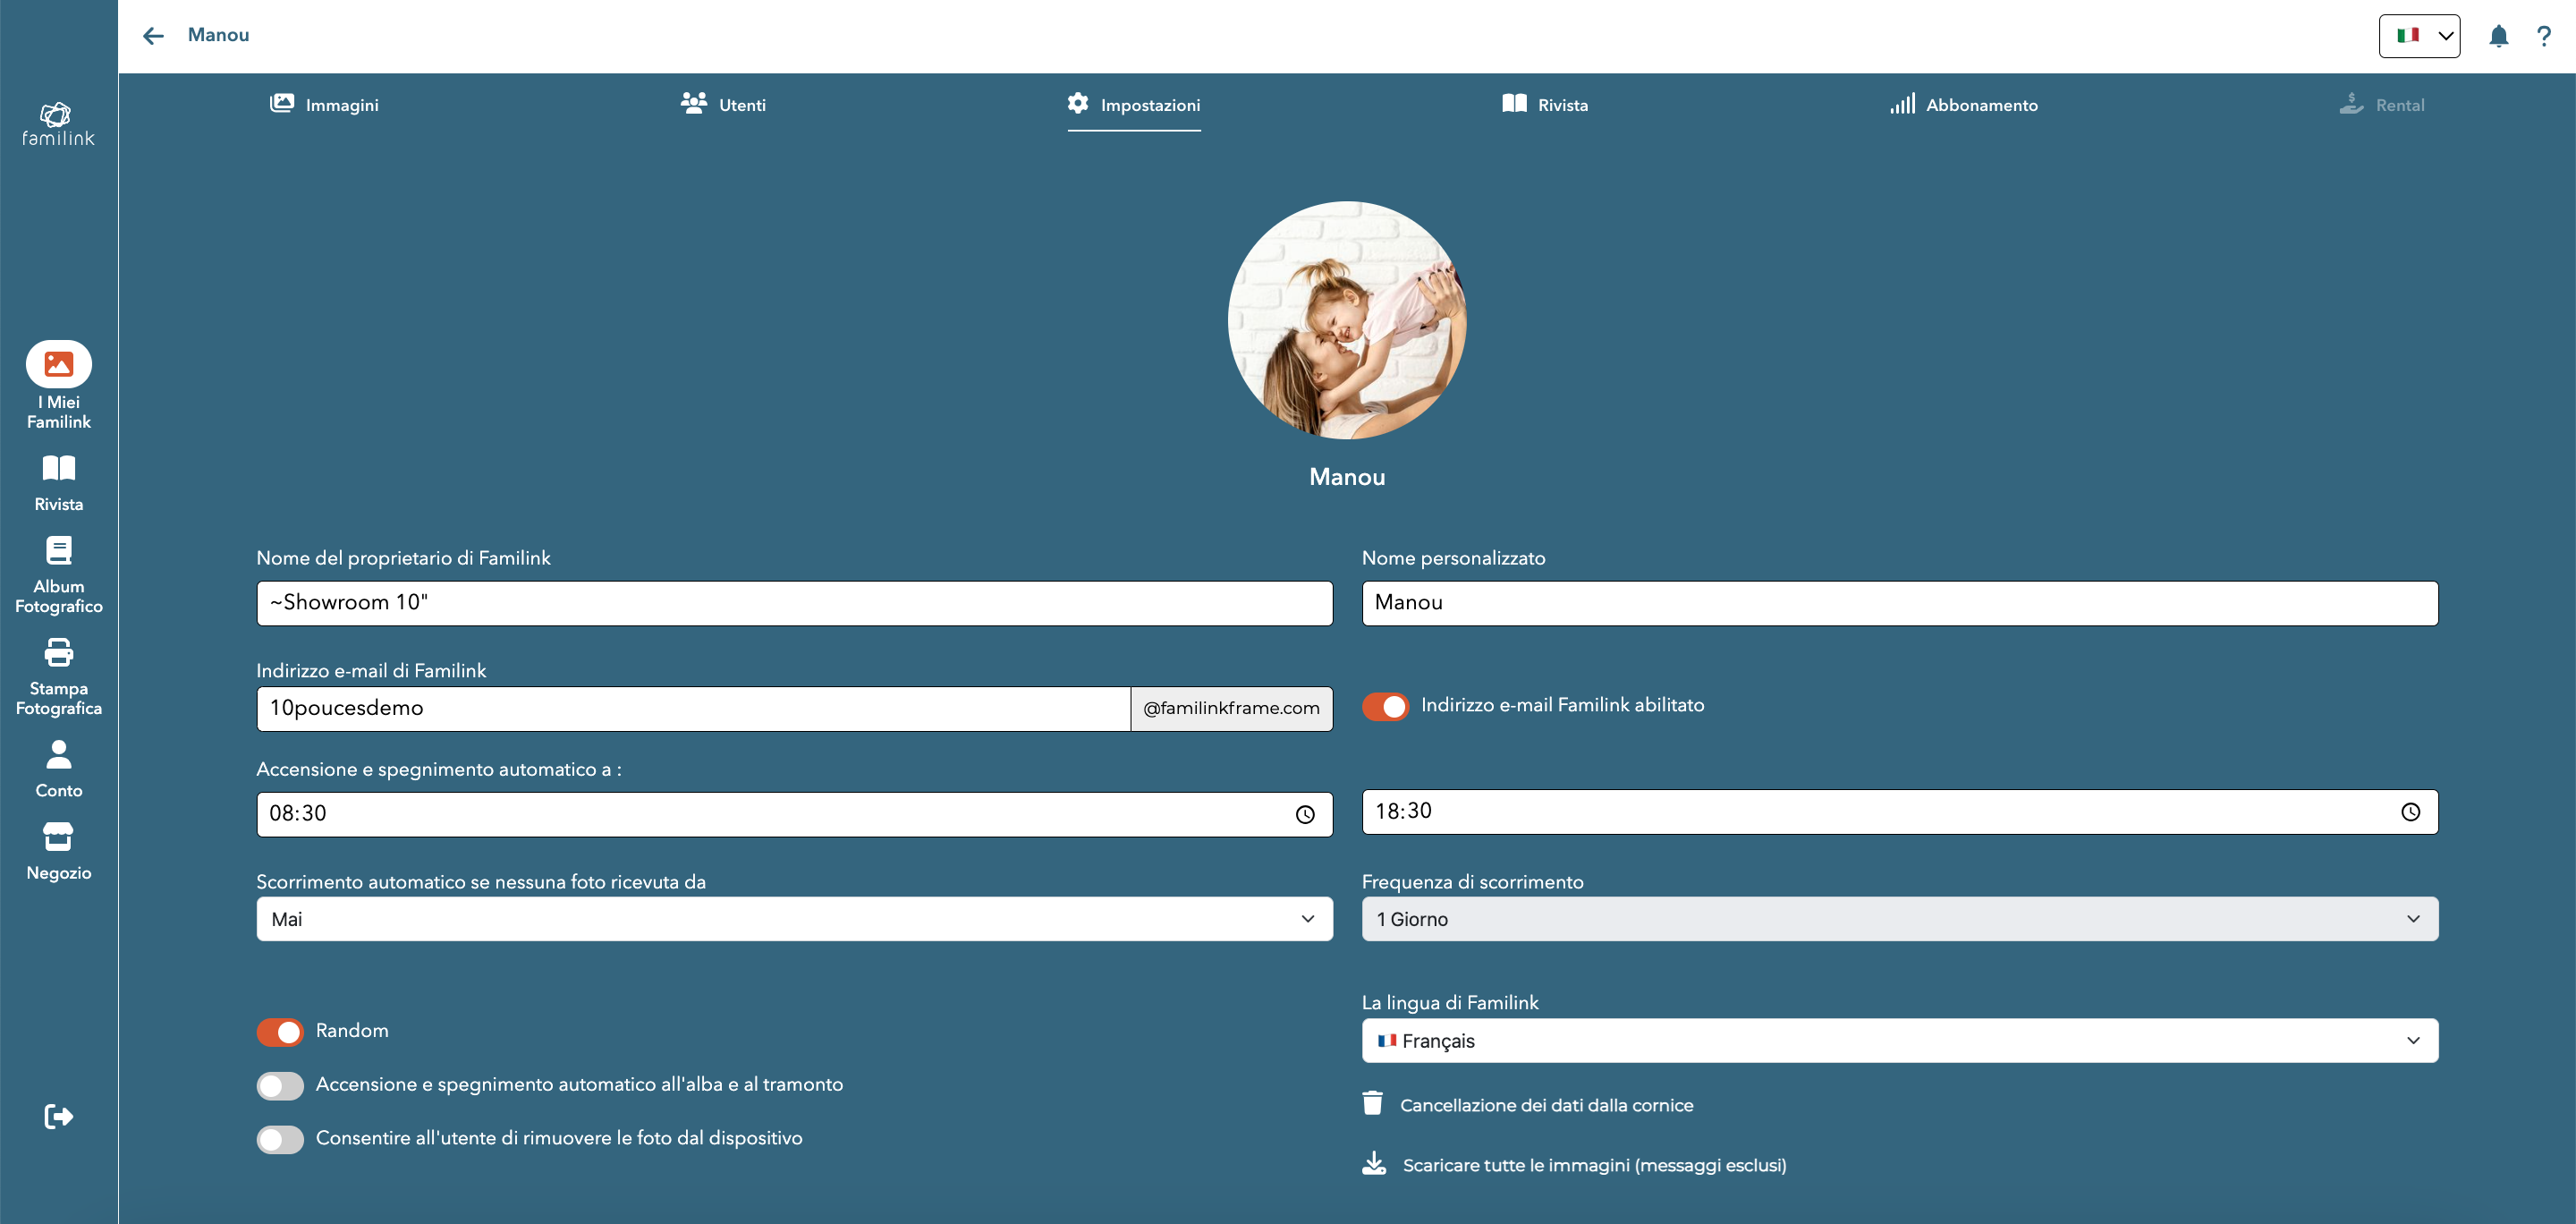Click Scaricare tutte le immagini link
This screenshot has width=2576, height=1224.
(1593, 1165)
